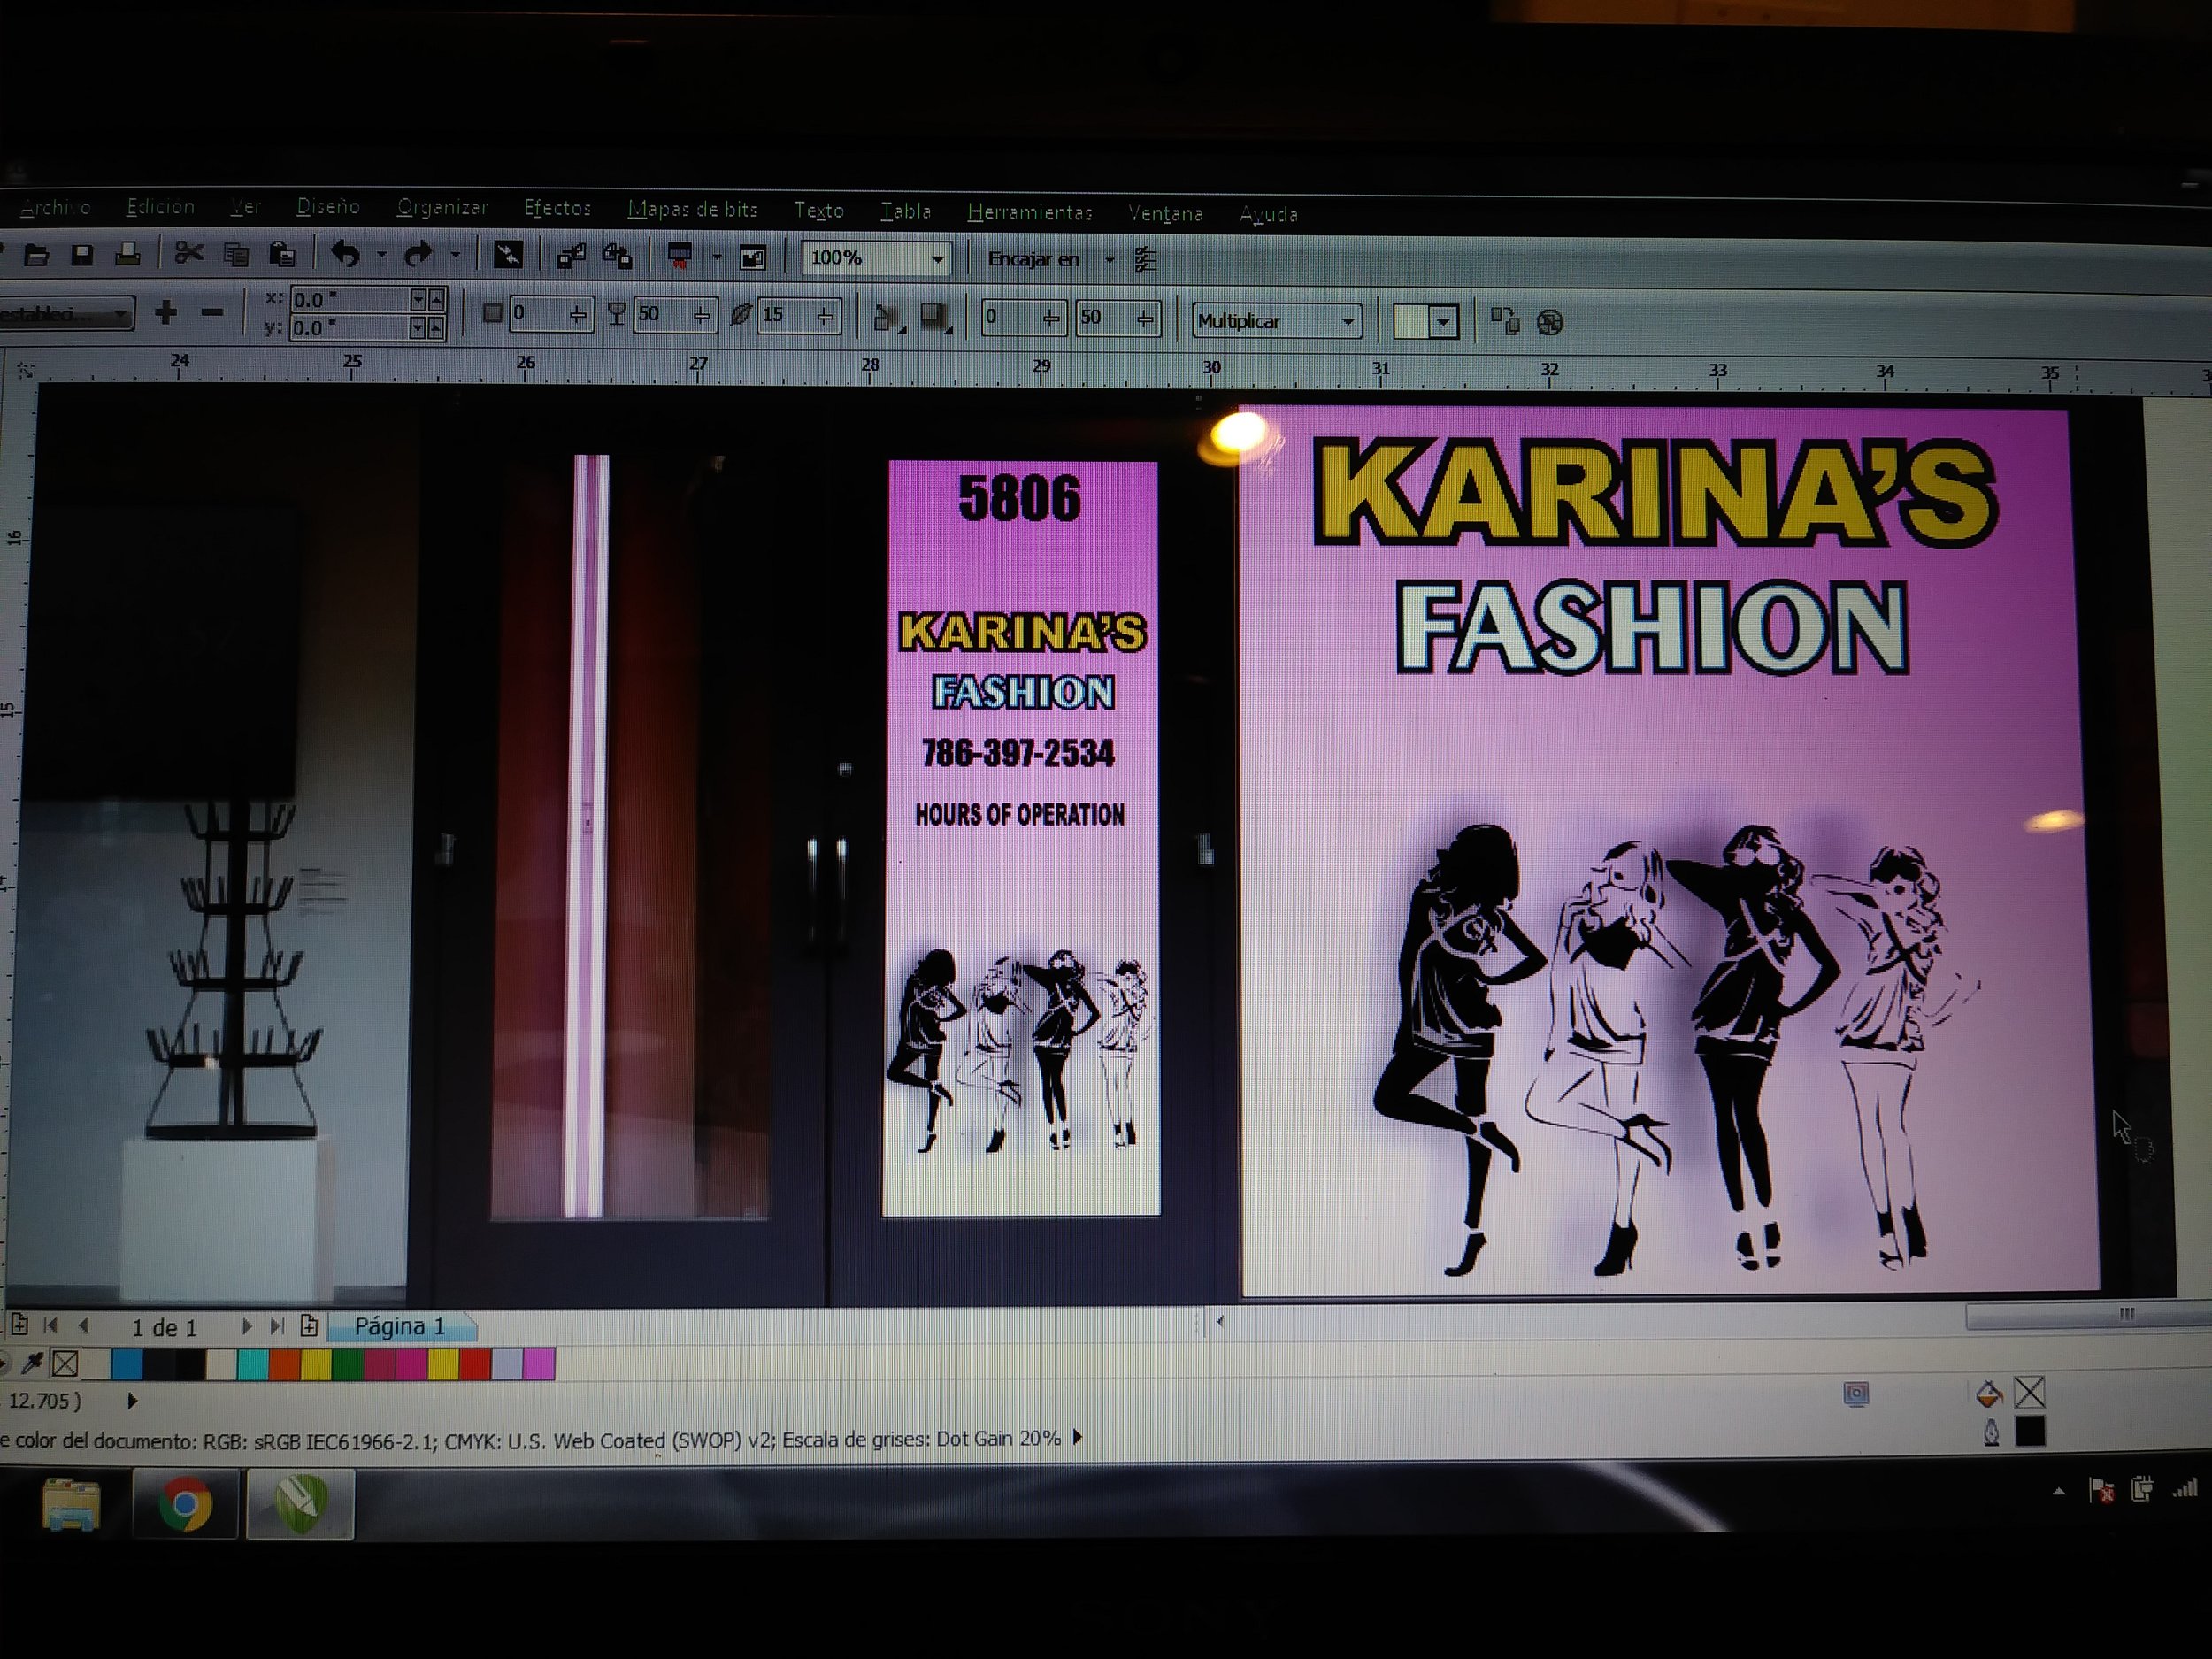Click the no-color X swatch
The width and height of the screenshot is (2212, 1659).
(x=66, y=1363)
